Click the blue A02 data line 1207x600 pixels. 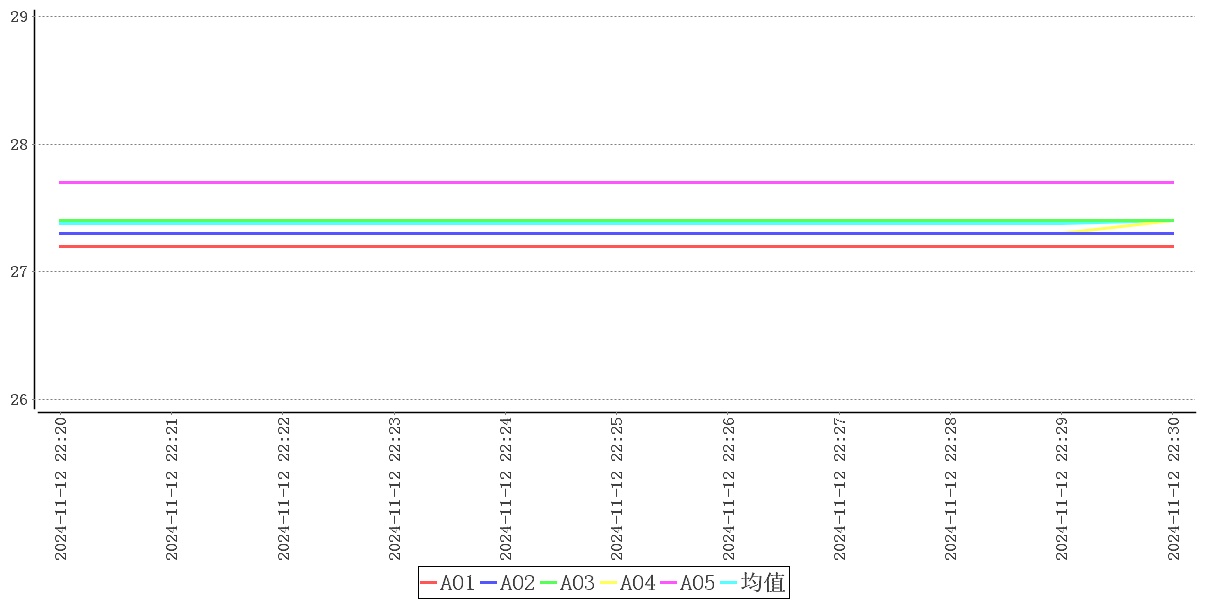600,233
